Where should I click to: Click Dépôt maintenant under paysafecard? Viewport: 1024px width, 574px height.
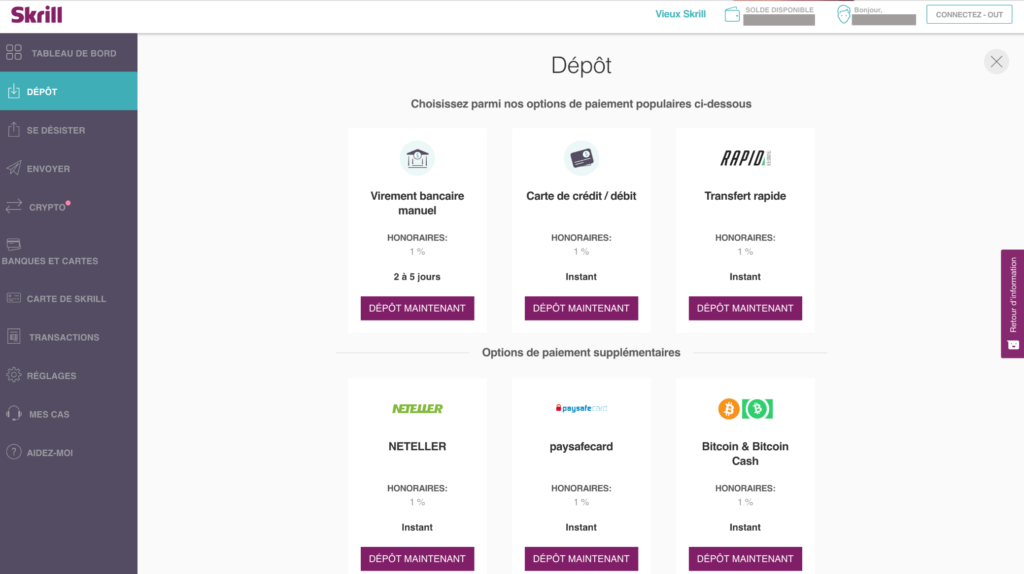pyautogui.click(x=581, y=559)
